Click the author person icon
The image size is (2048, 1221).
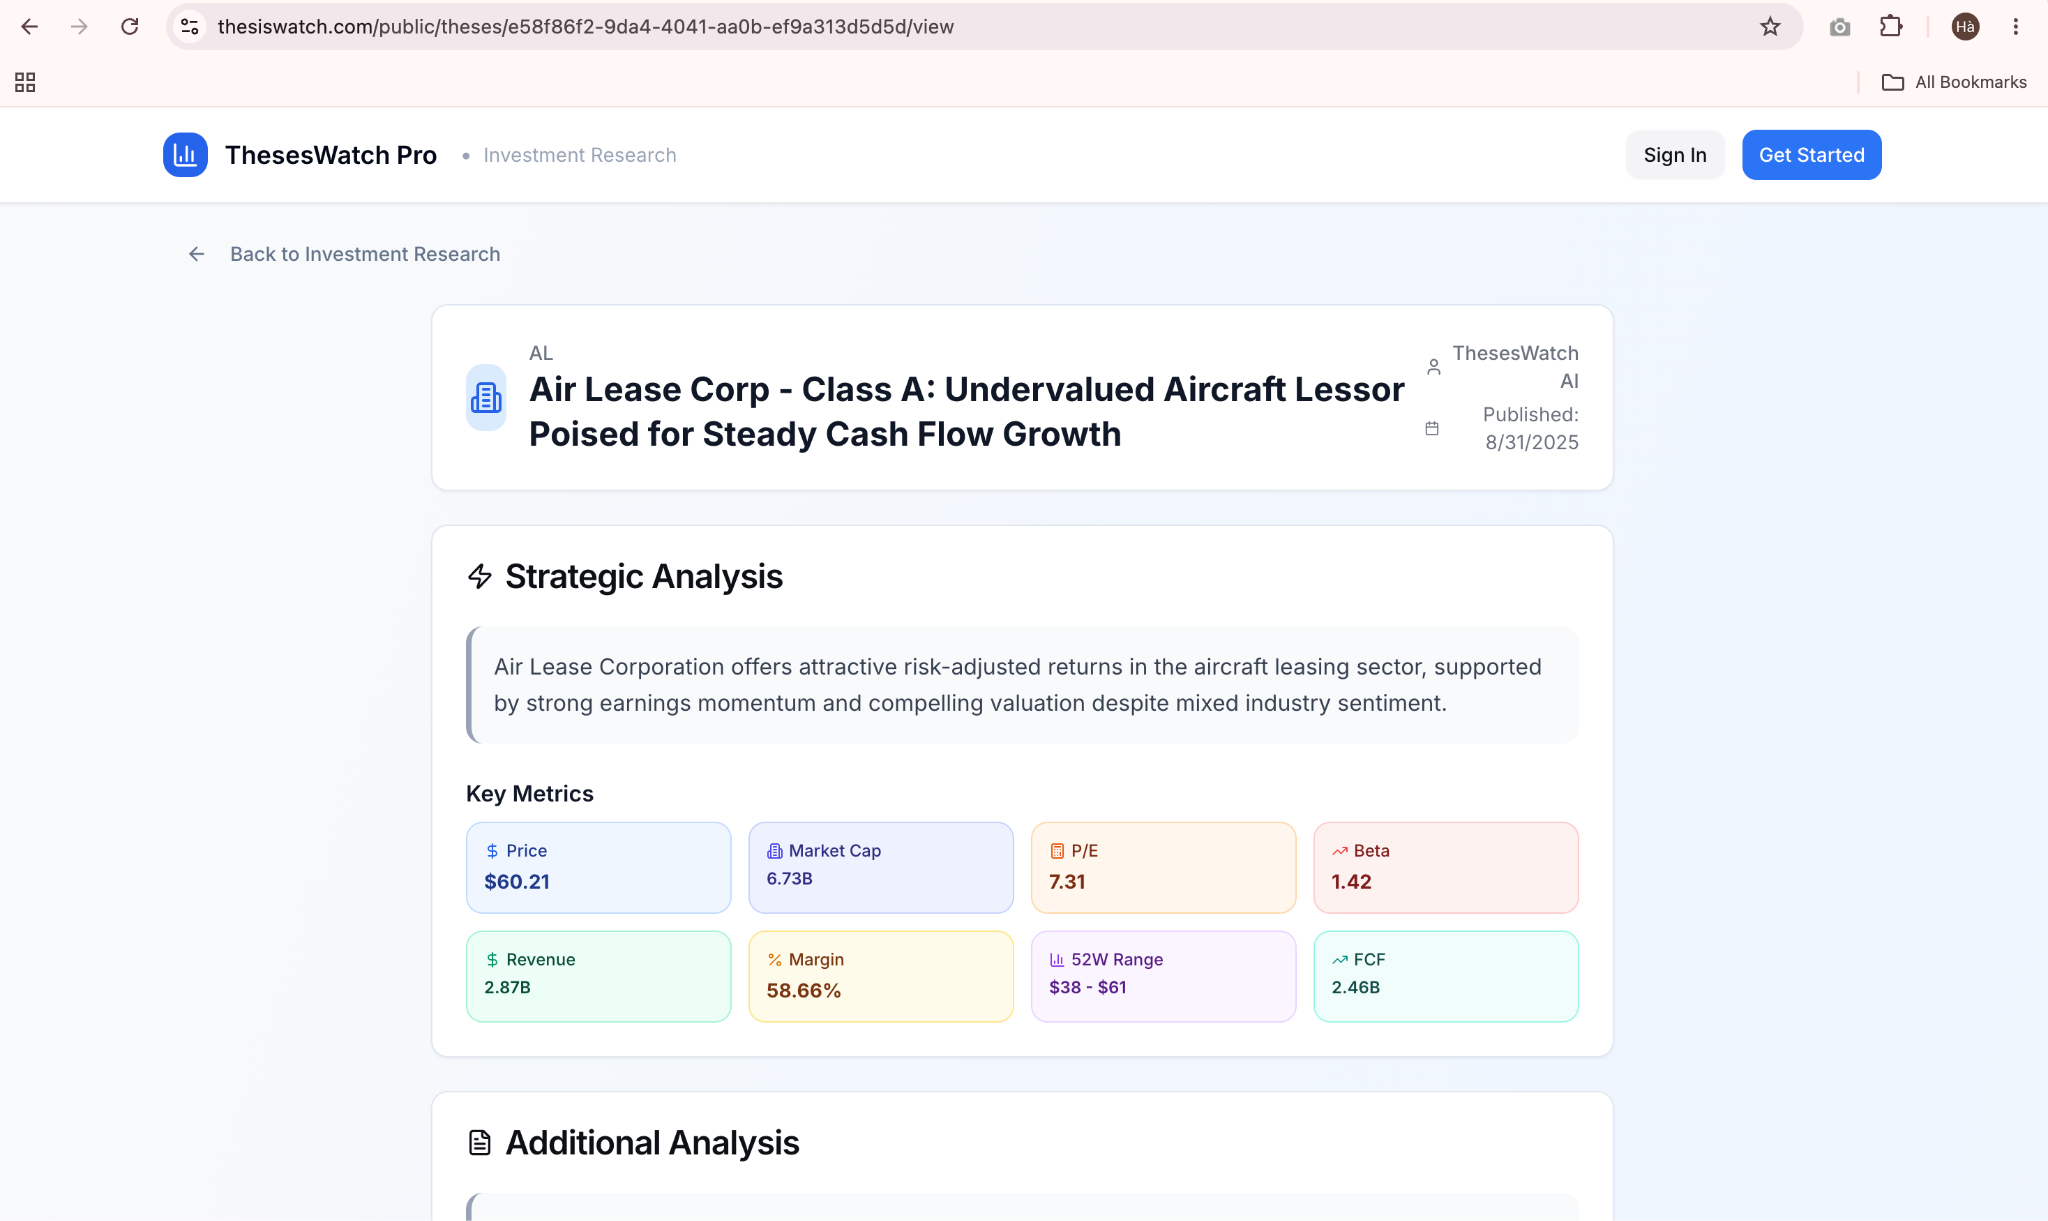[1434, 367]
